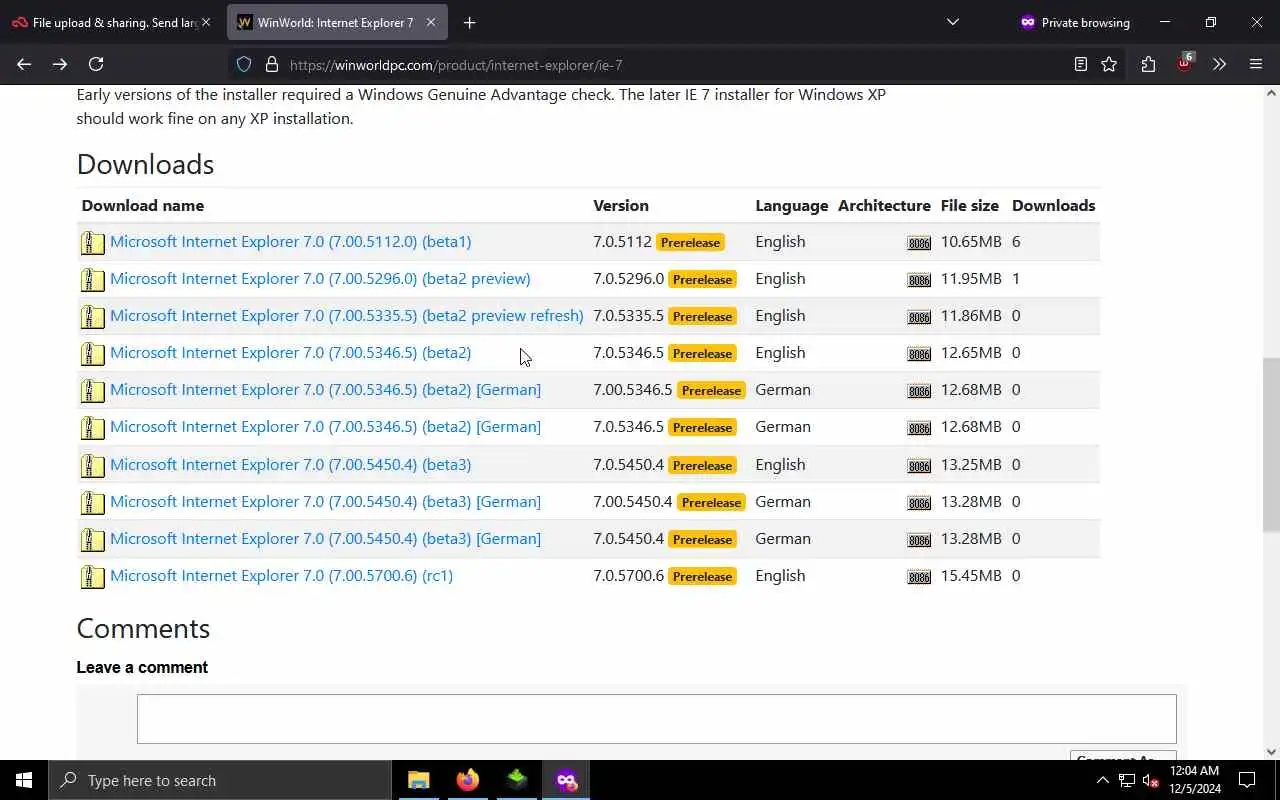Click the muted volume tray icon
This screenshot has height=800, width=1280.
click(1150, 780)
